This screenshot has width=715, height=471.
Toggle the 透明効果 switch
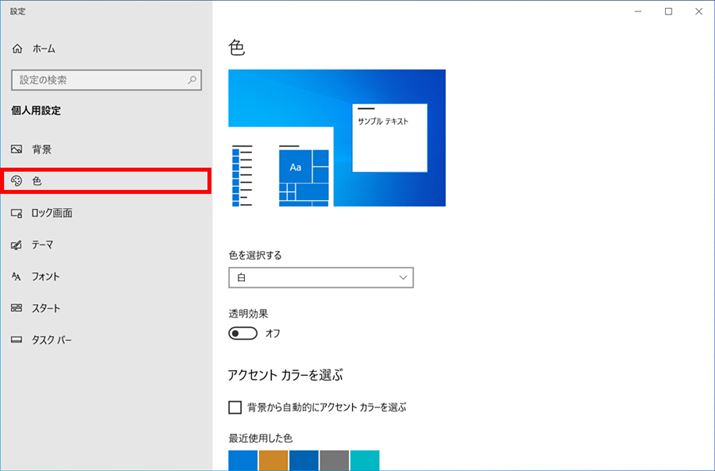pyautogui.click(x=243, y=333)
